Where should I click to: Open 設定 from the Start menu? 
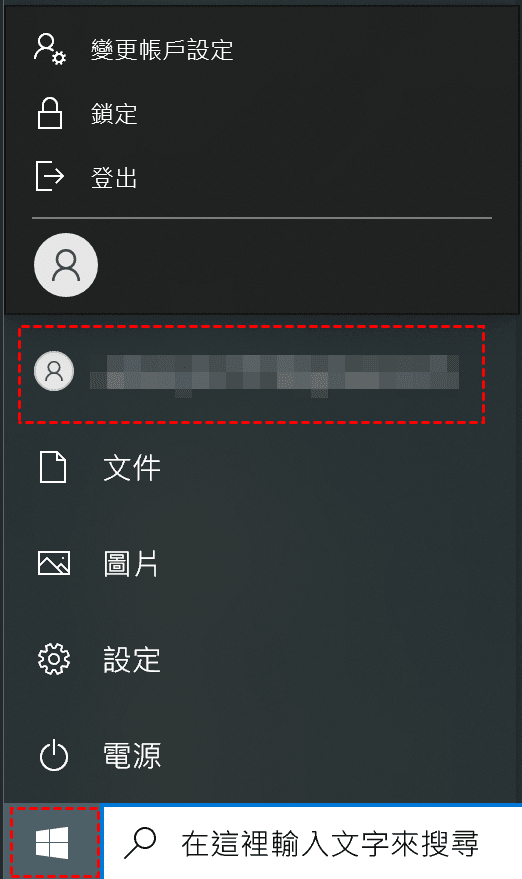click(132, 659)
